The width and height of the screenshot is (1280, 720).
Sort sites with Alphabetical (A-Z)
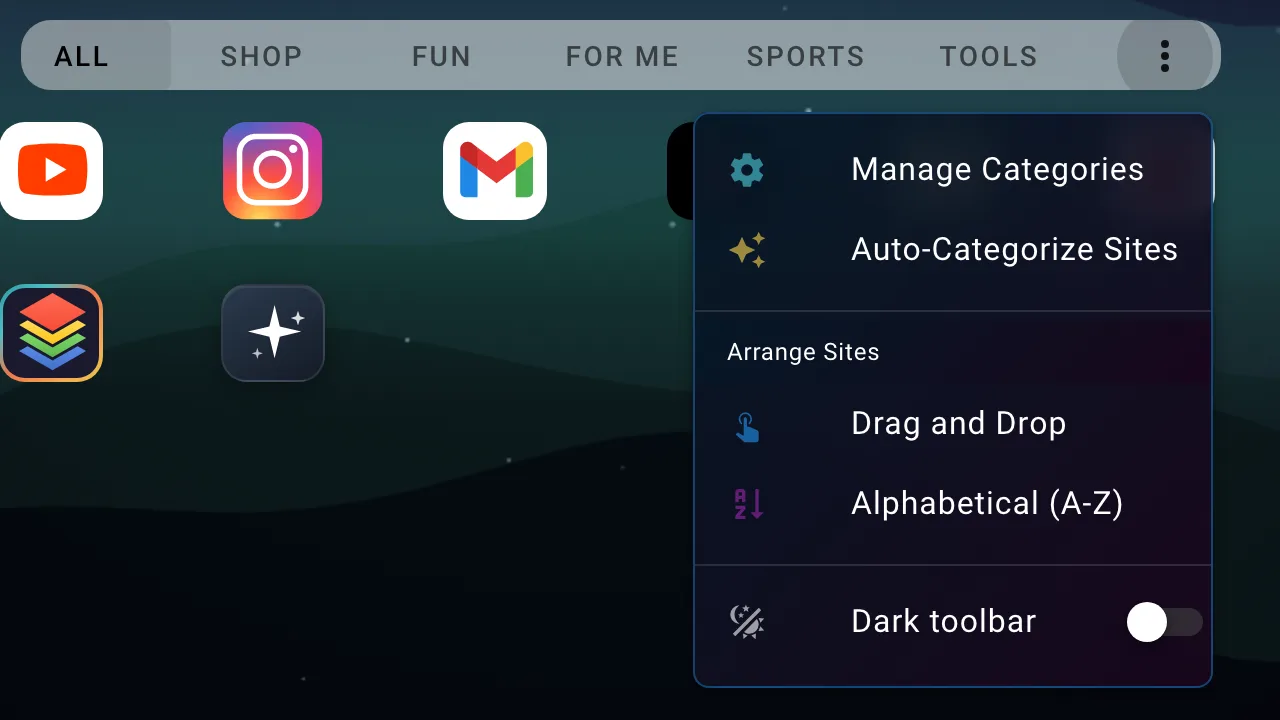pyautogui.click(x=953, y=504)
